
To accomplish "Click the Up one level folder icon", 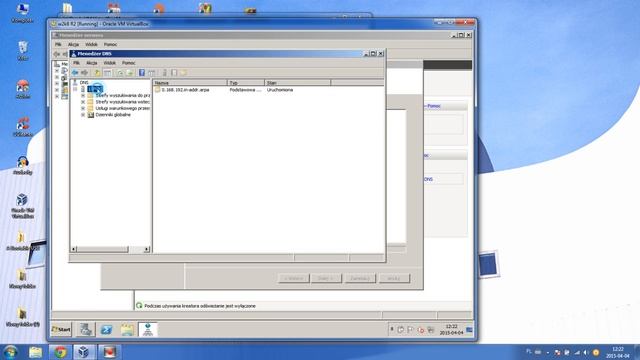I will [x=97, y=73].
